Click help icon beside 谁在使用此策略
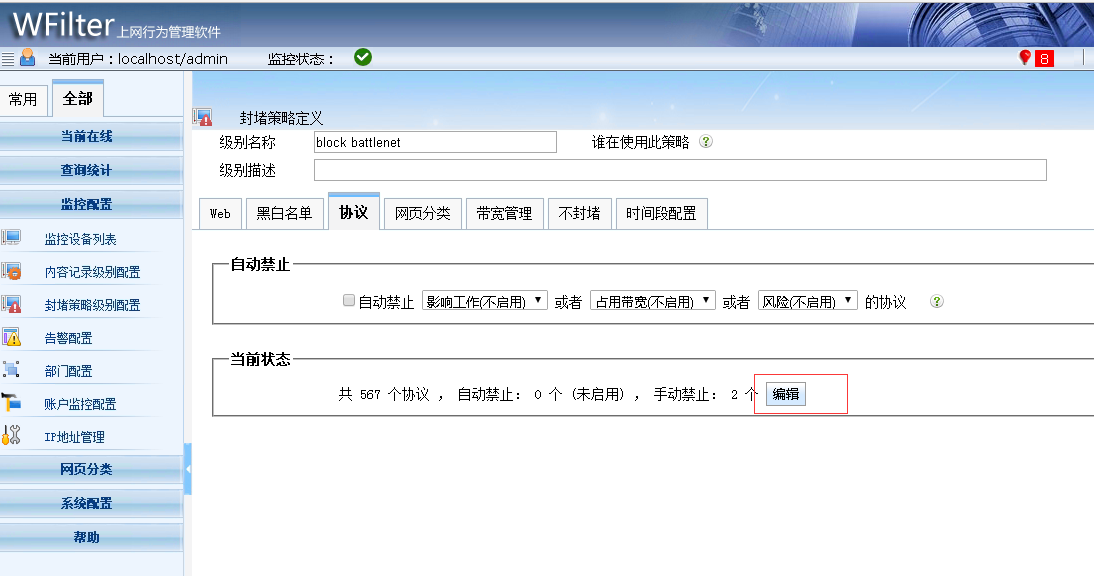The width and height of the screenshot is (1094, 576). 706,142
